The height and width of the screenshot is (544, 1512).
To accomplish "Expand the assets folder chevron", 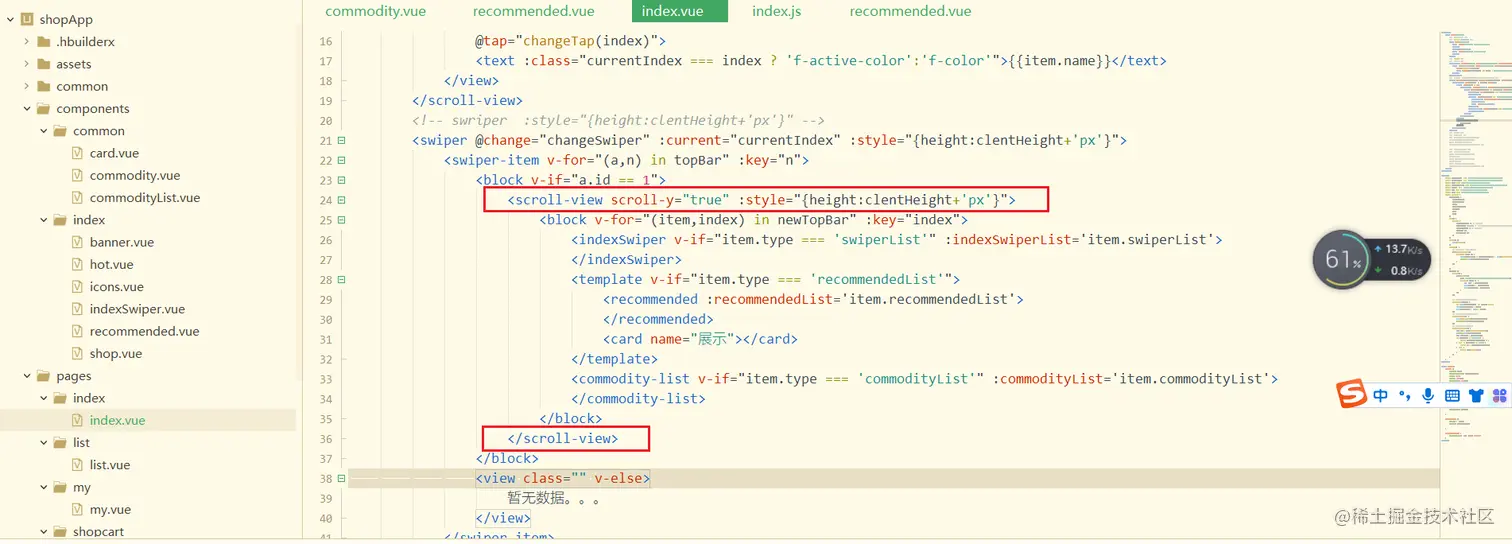I will [26, 64].
